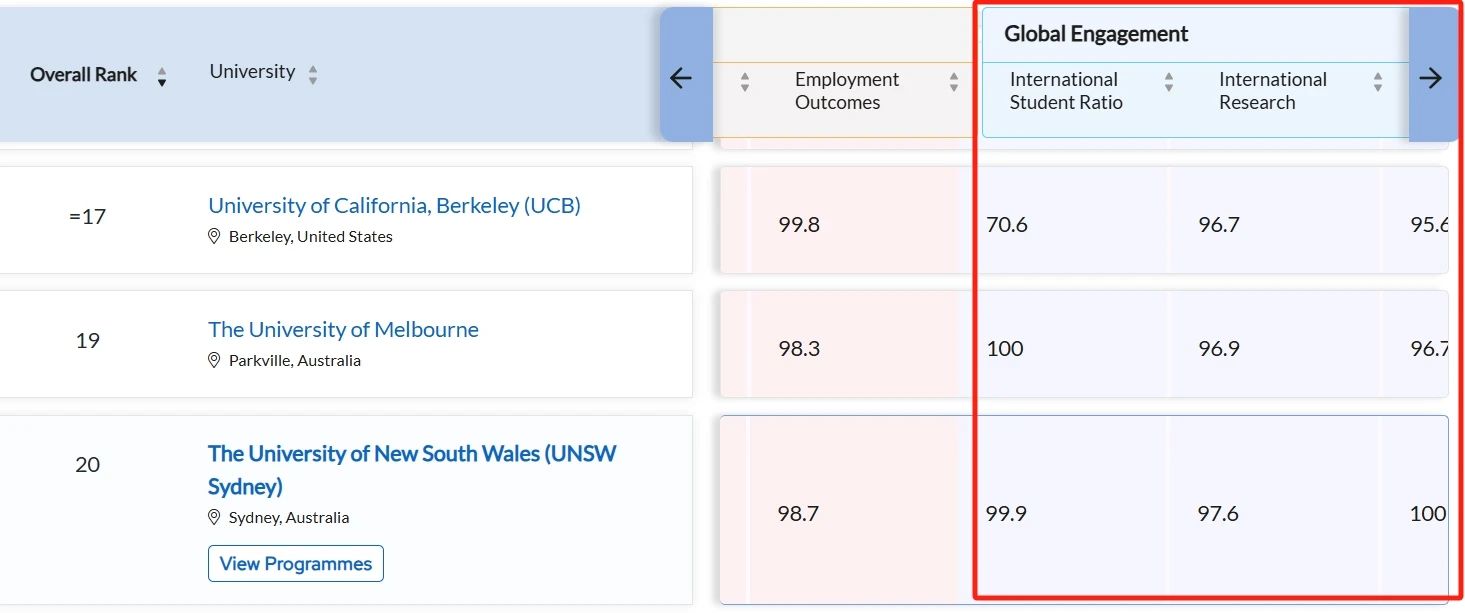The image size is (1465, 613).
Task: Sort by International Student Ratio arrows
Action: pos(1168,82)
